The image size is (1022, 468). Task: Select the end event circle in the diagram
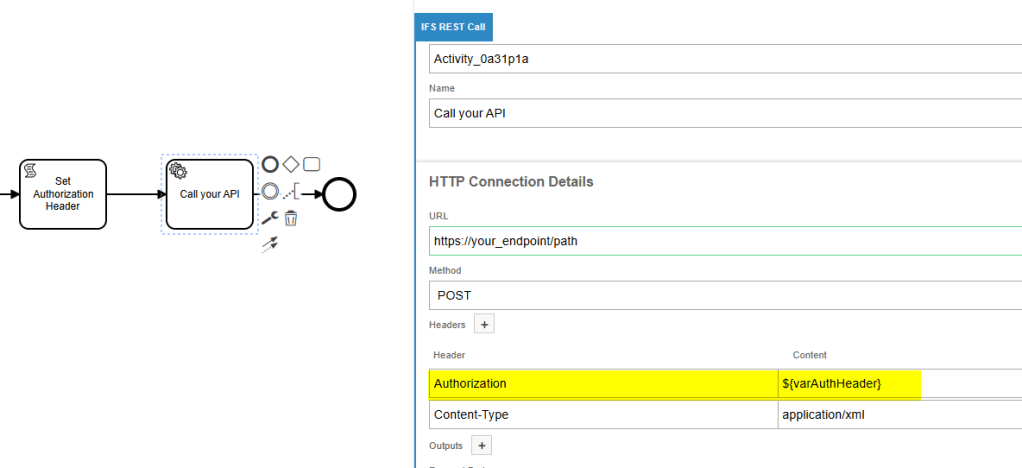(339, 194)
